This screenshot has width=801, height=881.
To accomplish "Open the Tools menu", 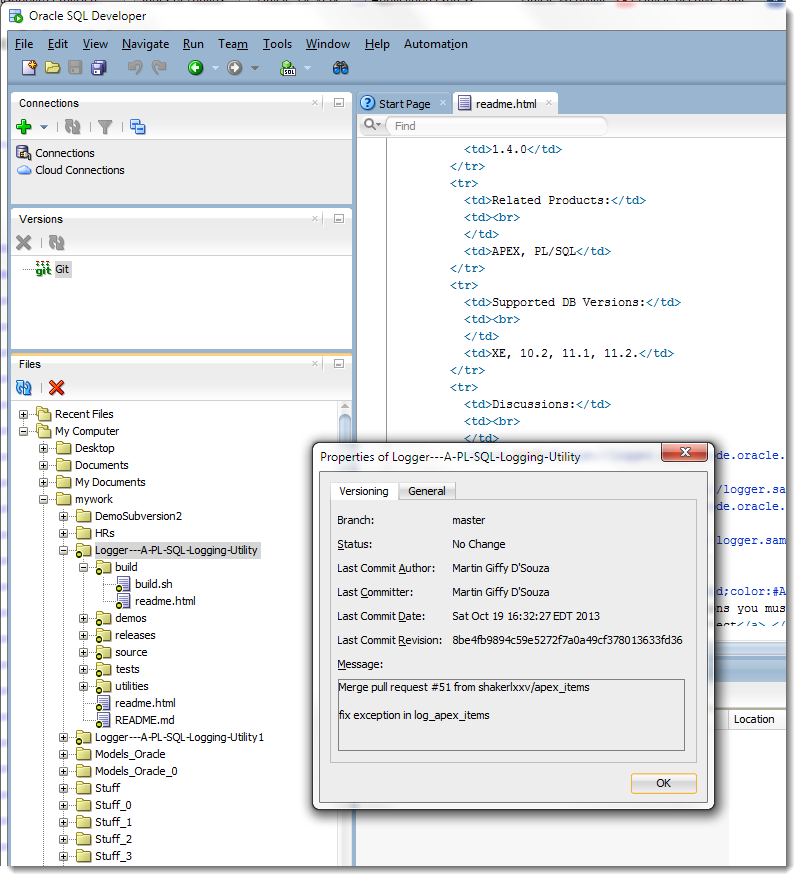I will pyautogui.click(x=277, y=44).
